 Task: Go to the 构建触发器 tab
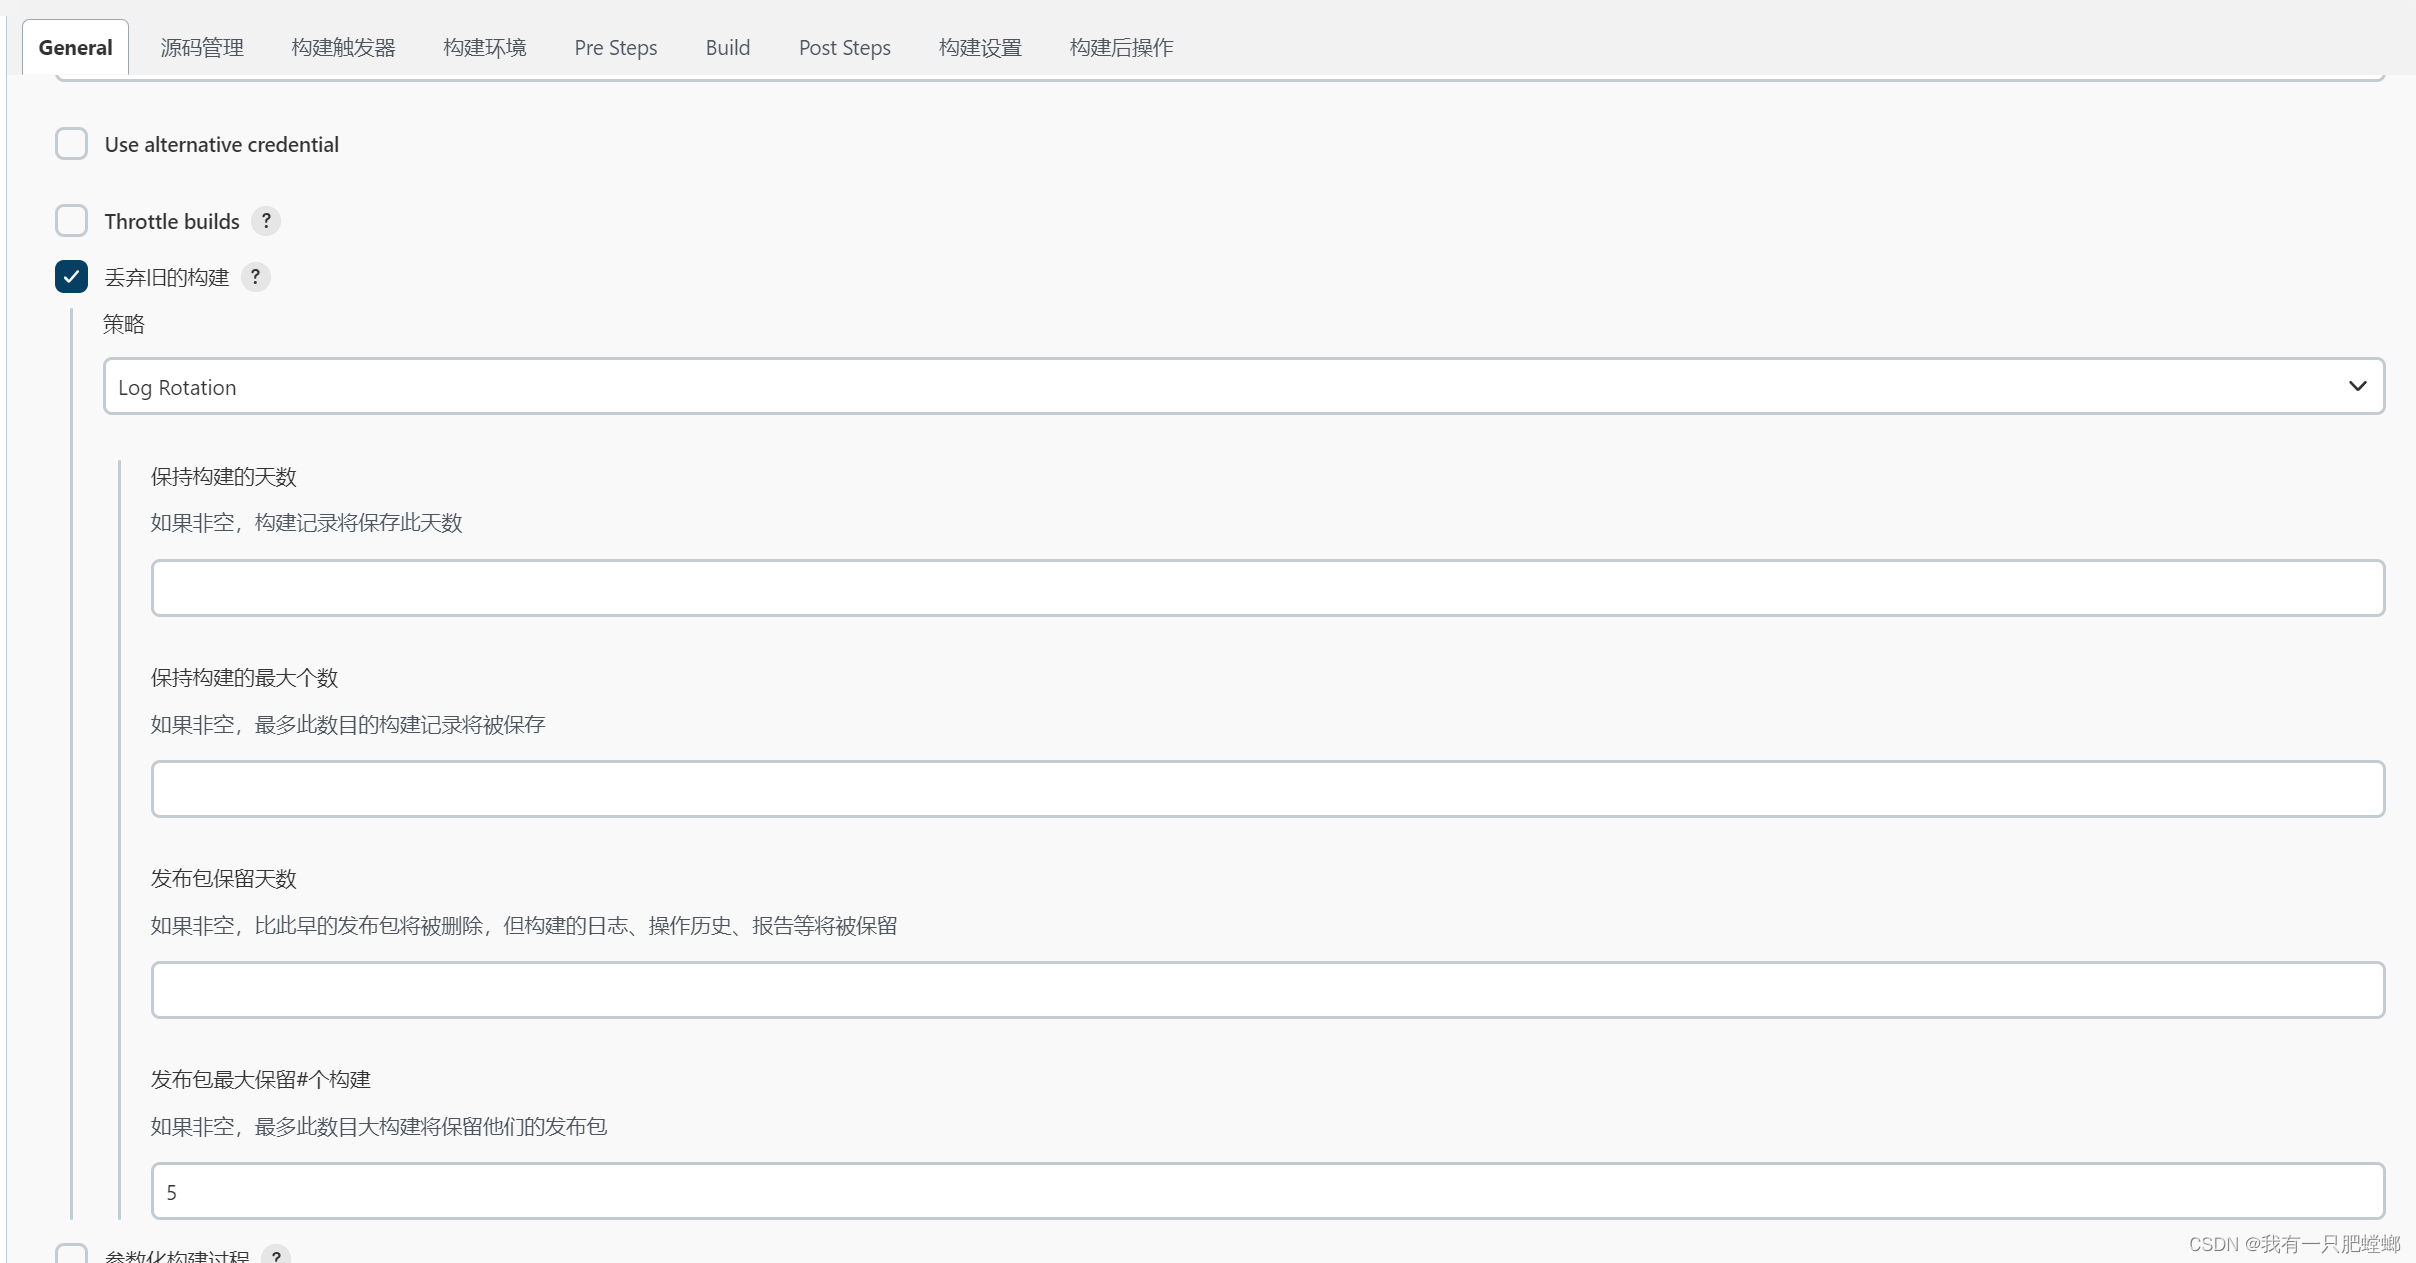click(343, 48)
